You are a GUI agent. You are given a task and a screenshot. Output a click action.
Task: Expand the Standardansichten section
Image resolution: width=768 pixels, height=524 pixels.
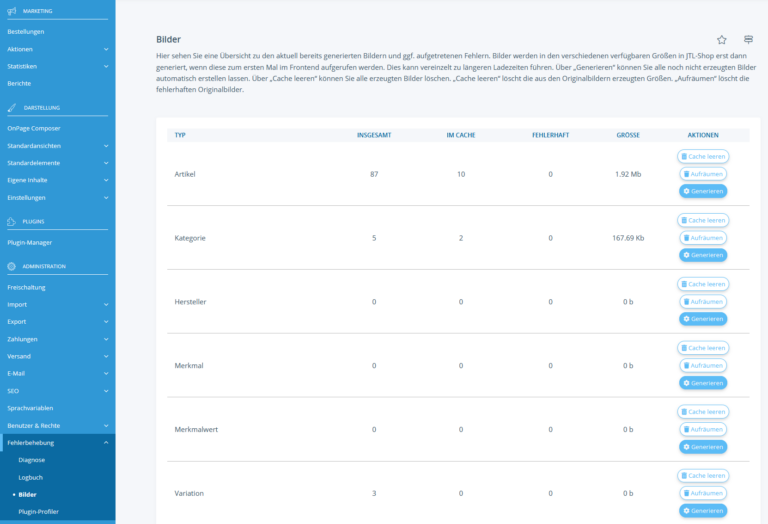(x=106, y=146)
